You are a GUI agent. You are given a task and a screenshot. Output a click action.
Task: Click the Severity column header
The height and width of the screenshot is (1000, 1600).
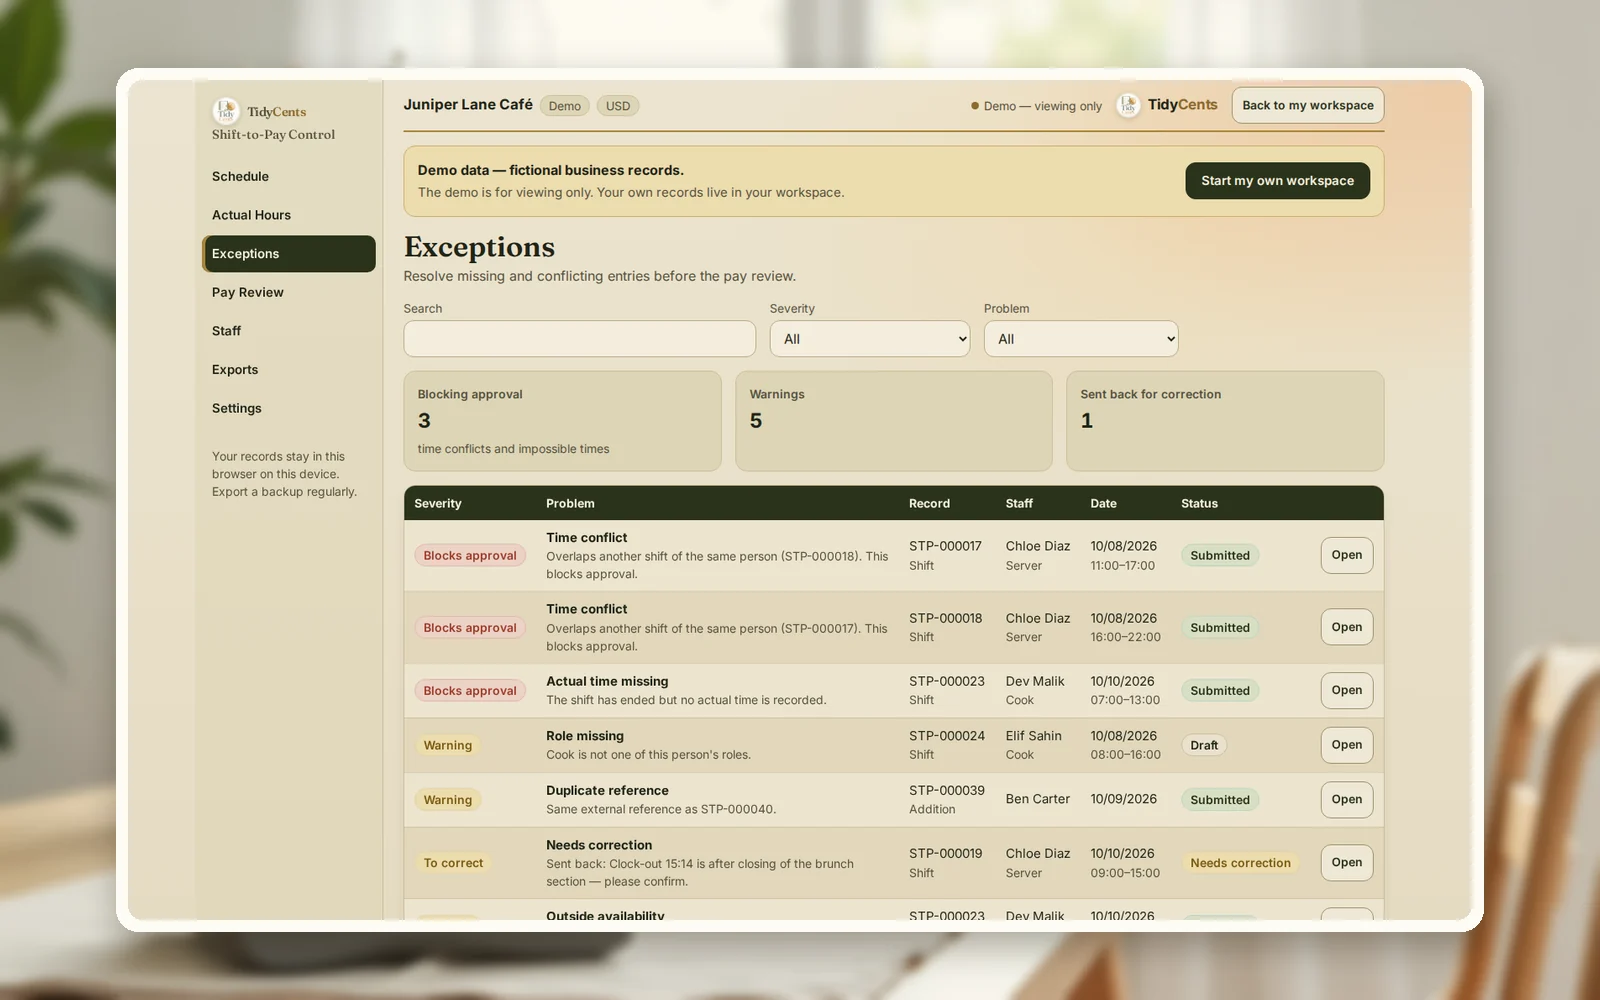click(438, 503)
